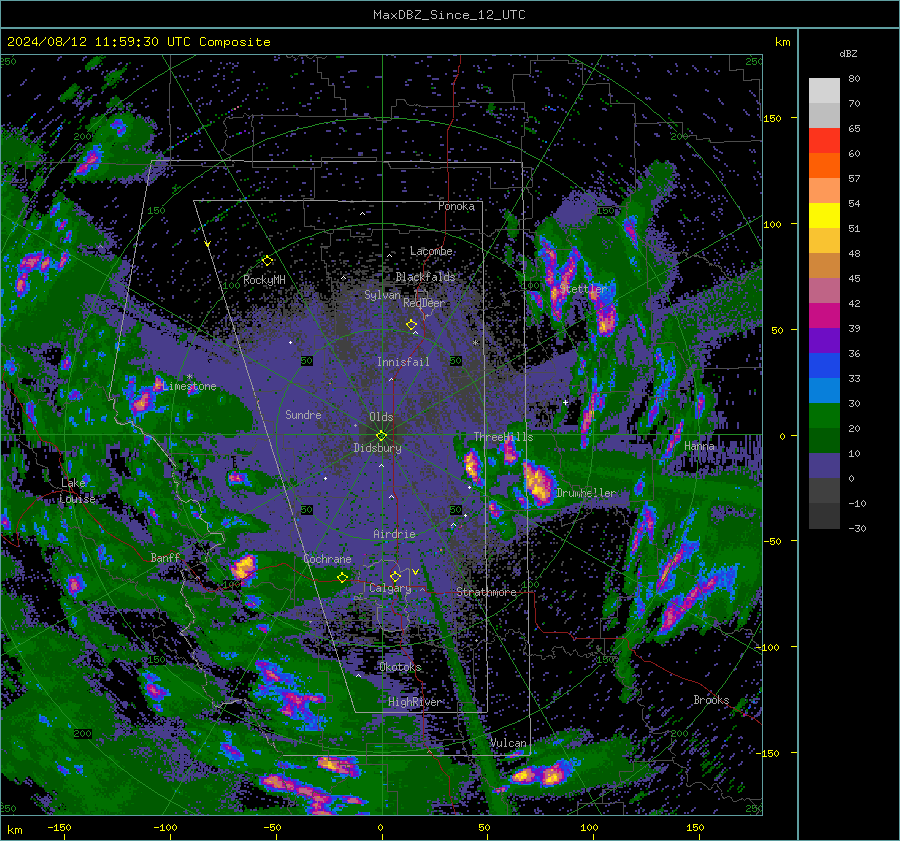Click the Okotoks city label
This screenshot has width=900, height=841.
pyautogui.click(x=400, y=667)
